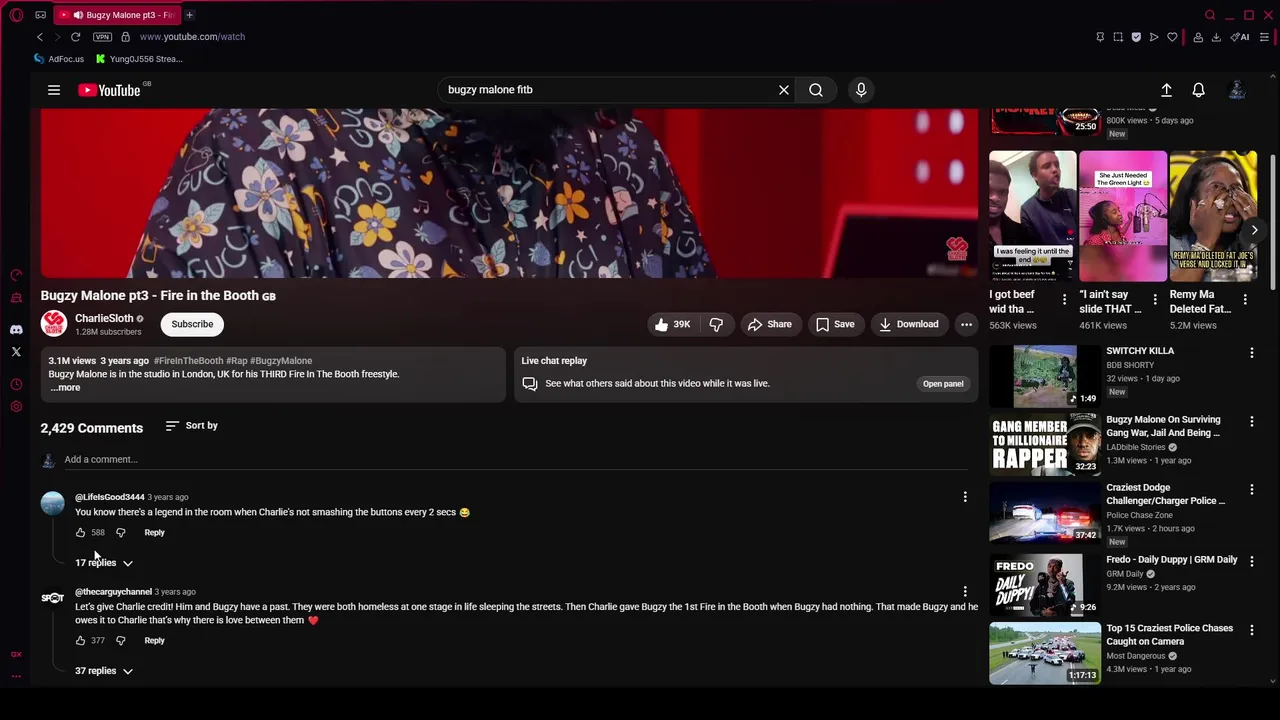The width and height of the screenshot is (1280, 720).
Task: Open options for Craziest Dodge Challenger video
Action: [x=1251, y=490]
